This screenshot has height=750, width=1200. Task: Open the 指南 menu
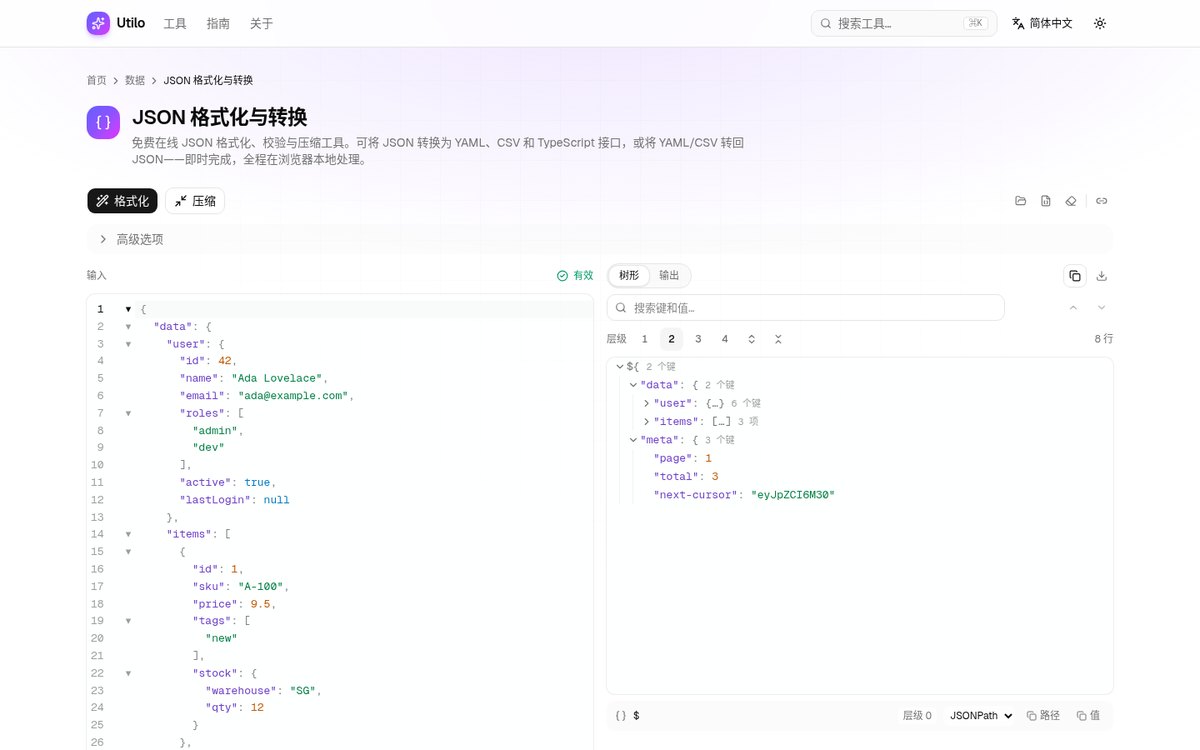point(218,23)
